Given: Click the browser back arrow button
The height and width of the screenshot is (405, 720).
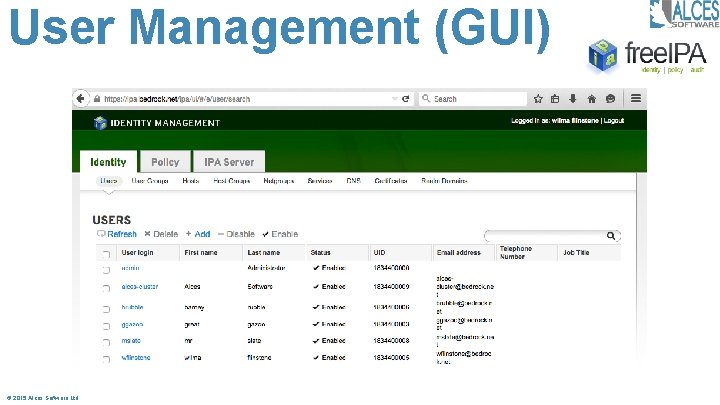Looking at the screenshot, I should (81, 98).
